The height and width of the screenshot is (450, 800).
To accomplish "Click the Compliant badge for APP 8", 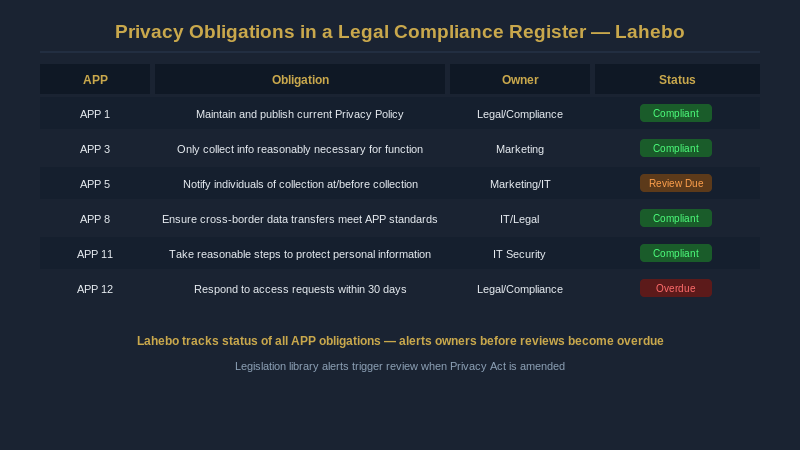I will [676, 218].
